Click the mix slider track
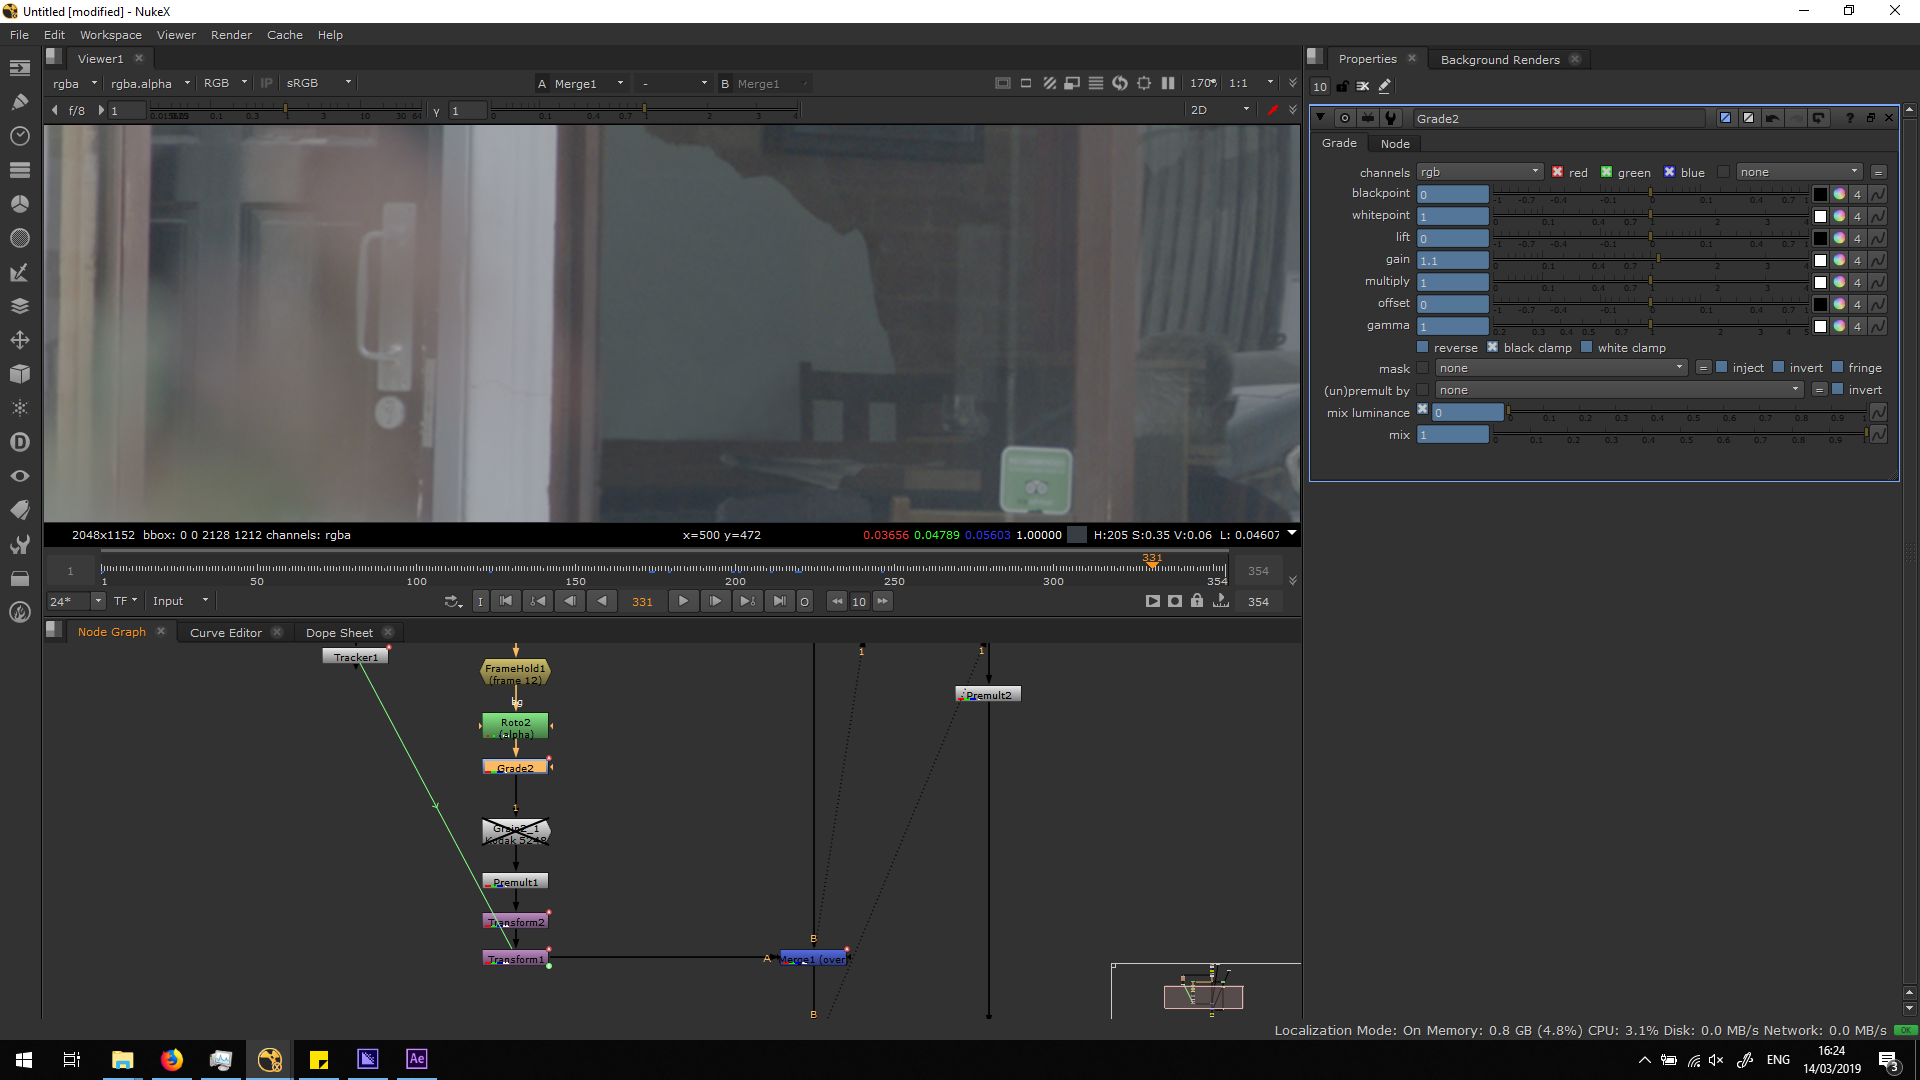Image resolution: width=1920 pixels, height=1080 pixels. (x=1680, y=434)
